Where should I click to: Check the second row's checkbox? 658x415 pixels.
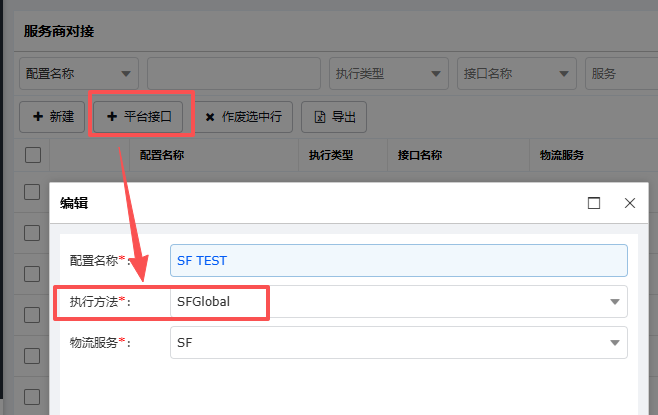click(x=33, y=233)
